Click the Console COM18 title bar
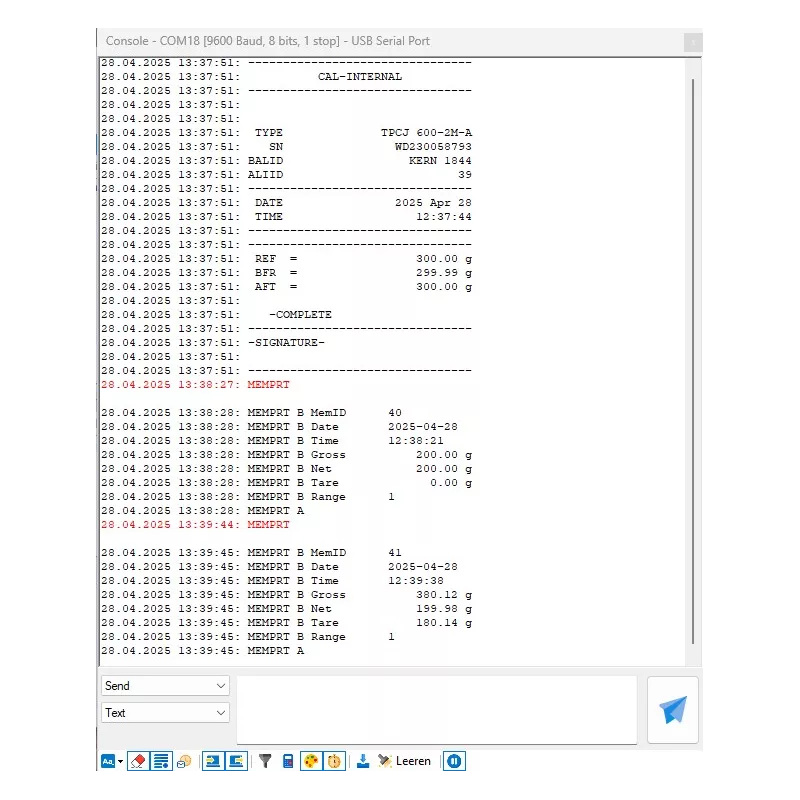The height and width of the screenshot is (800, 800). click(300, 41)
